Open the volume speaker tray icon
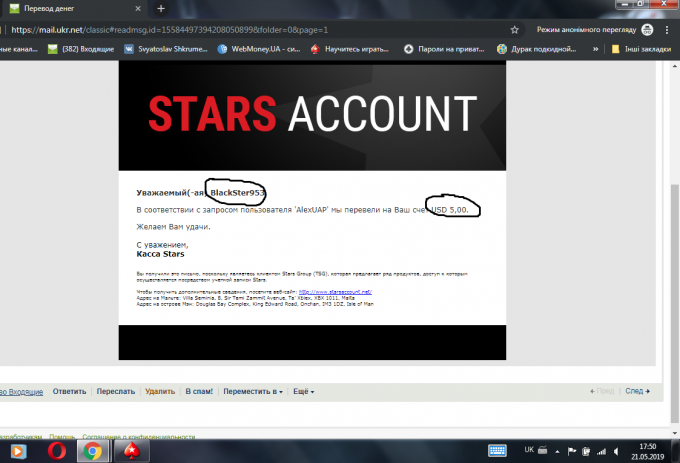Viewport: 680px width, 463px height. click(616, 452)
